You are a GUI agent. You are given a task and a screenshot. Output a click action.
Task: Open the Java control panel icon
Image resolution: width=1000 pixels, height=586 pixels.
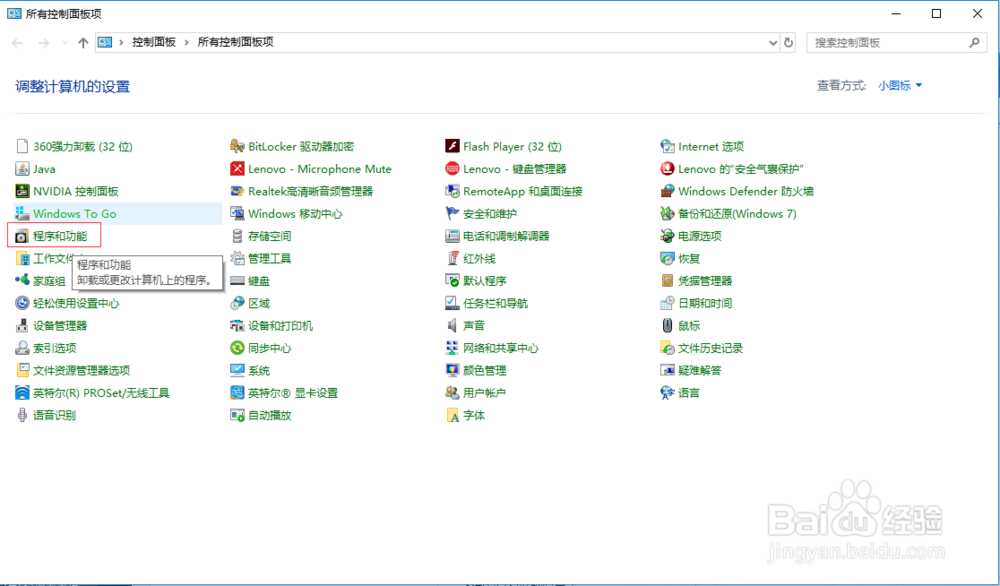(22, 169)
